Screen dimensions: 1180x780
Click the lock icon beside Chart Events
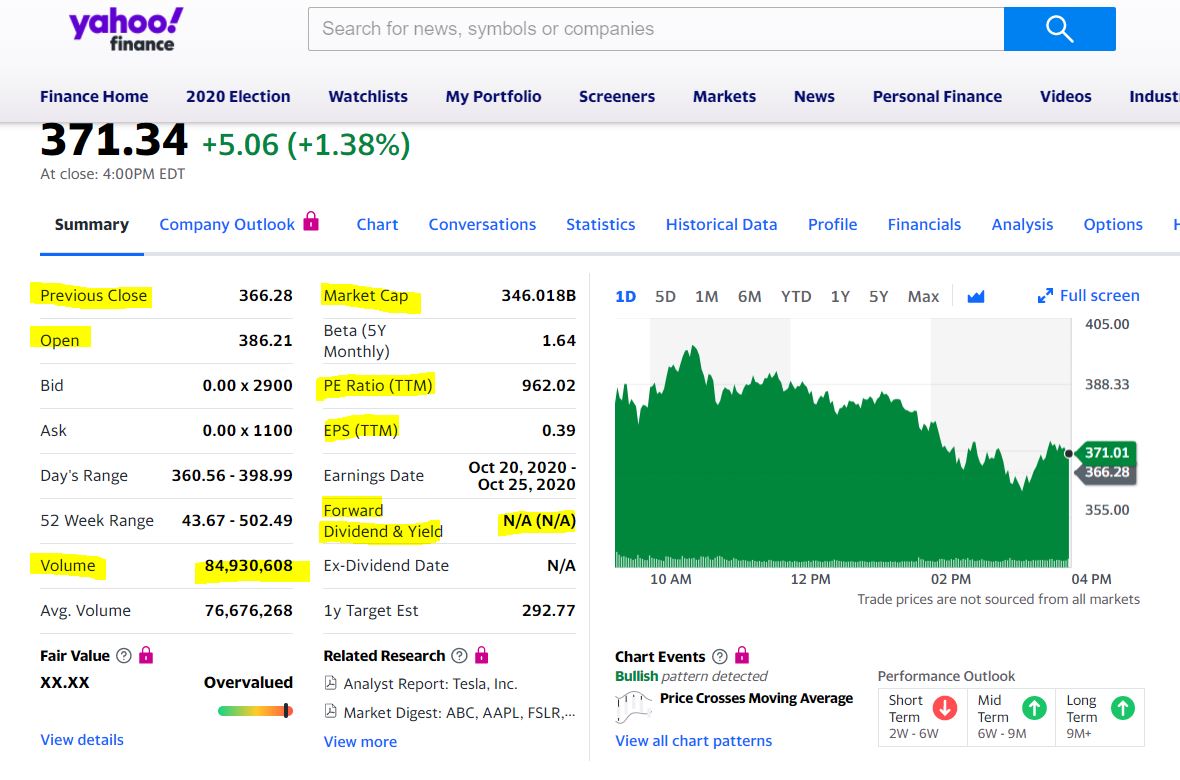742,654
